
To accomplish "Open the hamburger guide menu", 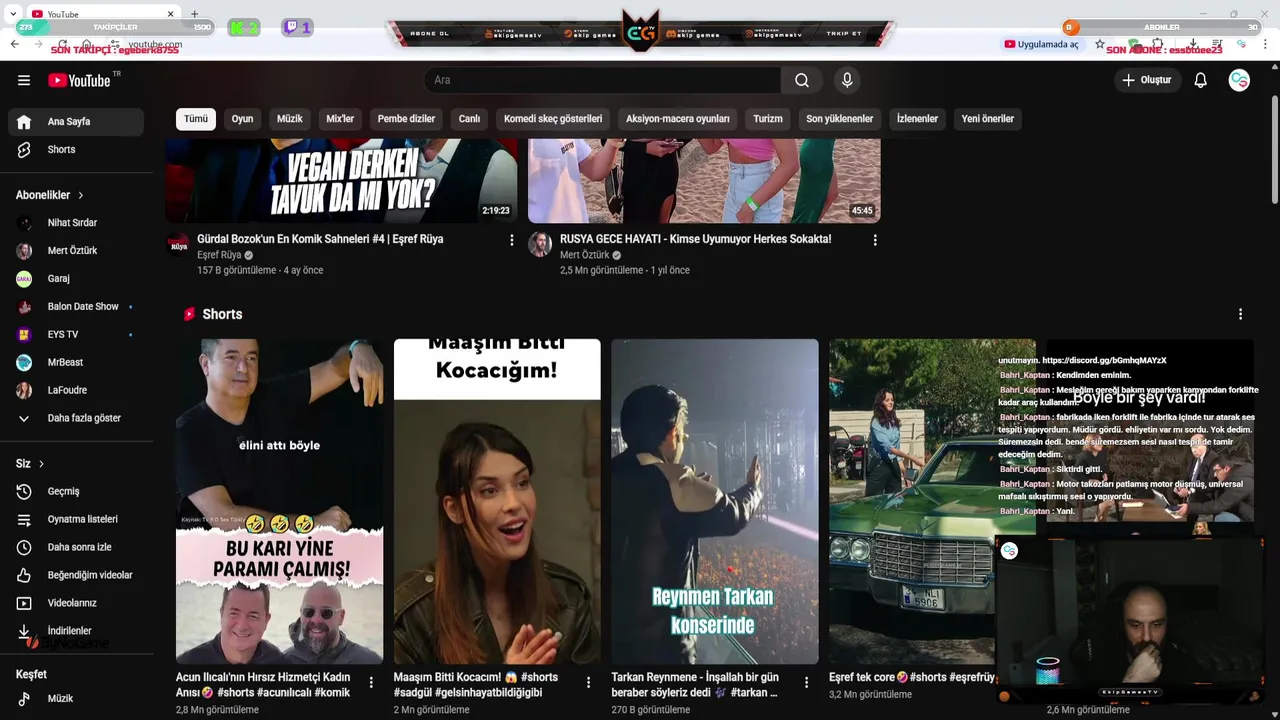I will coord(24,80).
